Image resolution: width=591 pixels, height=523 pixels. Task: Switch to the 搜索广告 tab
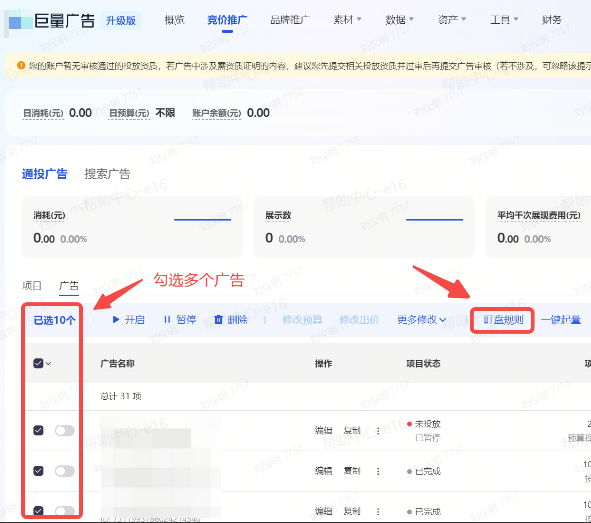coord(107,174)
